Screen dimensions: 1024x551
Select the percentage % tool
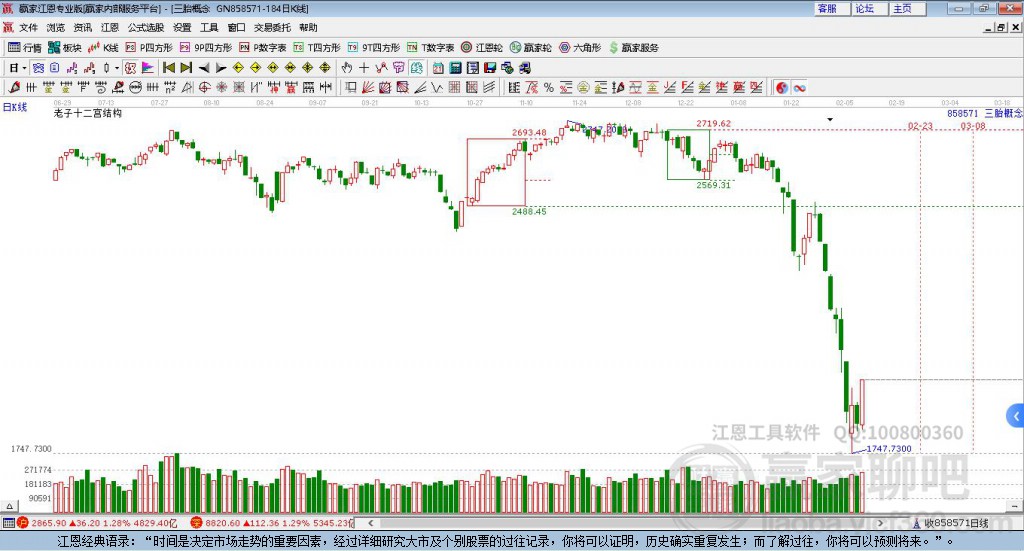tap(549, 87)
